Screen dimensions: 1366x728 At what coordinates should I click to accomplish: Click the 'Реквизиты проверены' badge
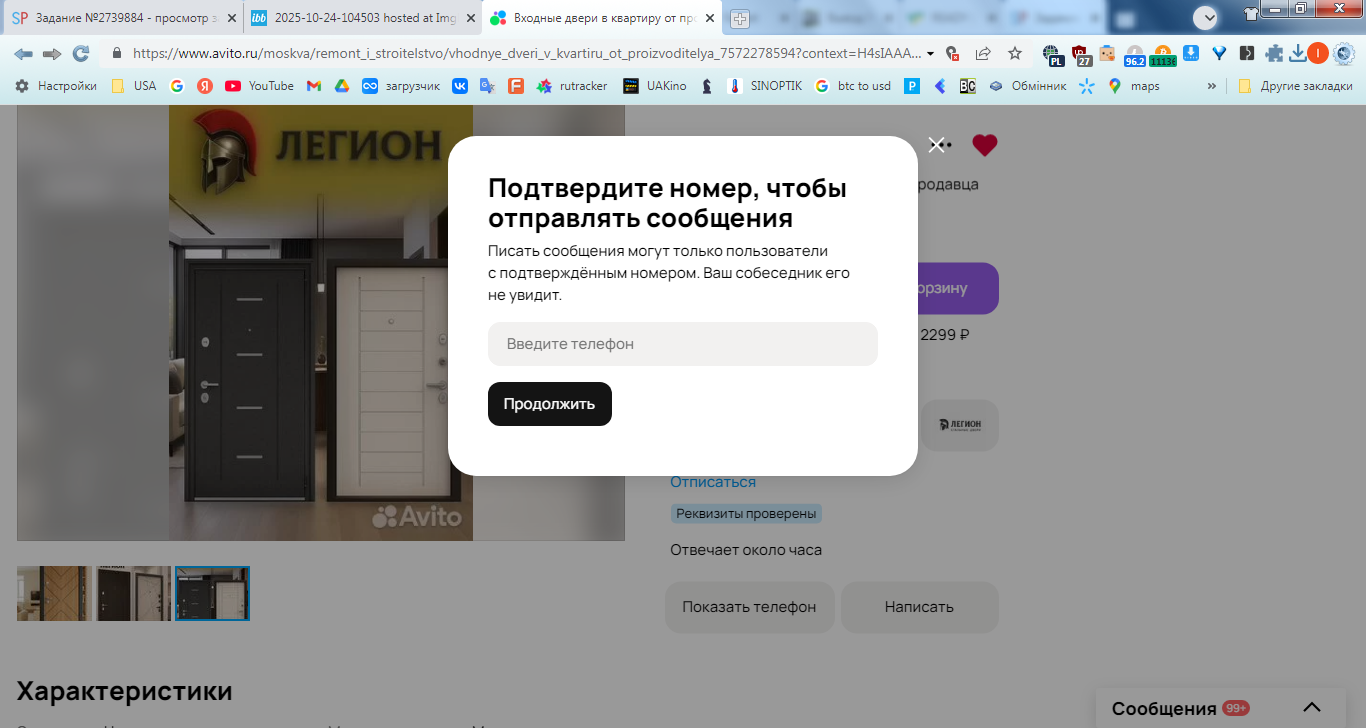click(x=746, y=514)
